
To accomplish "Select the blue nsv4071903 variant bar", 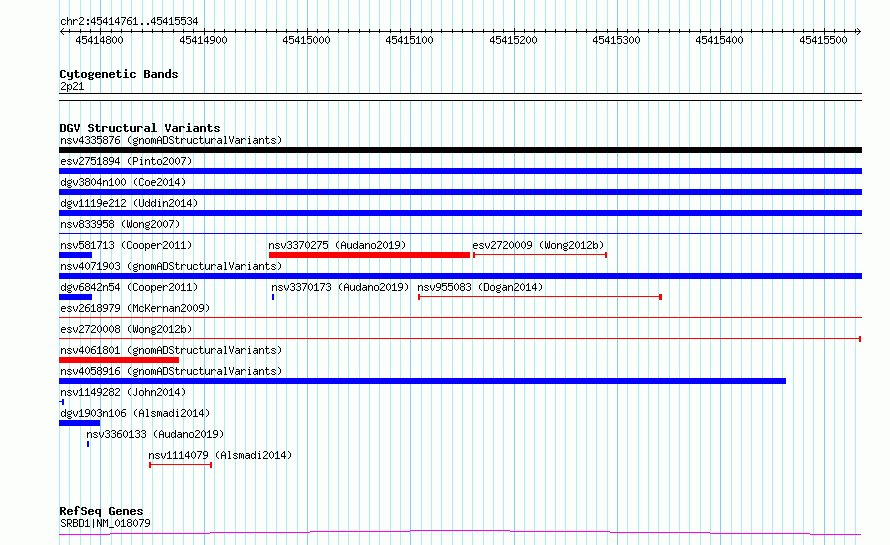I will 460,276.
